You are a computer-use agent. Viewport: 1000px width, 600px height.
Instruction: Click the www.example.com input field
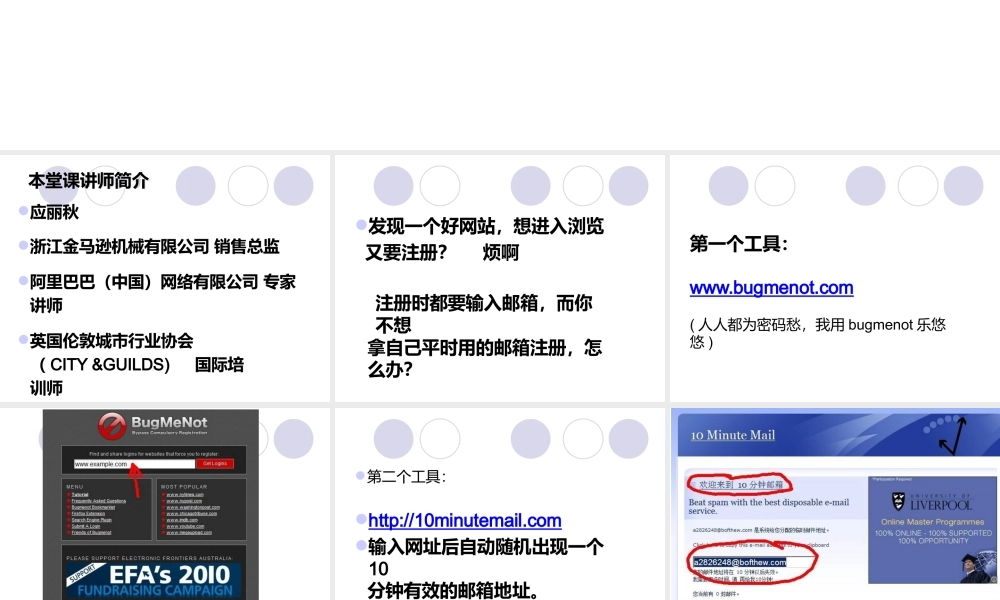[x=134, y=464]
